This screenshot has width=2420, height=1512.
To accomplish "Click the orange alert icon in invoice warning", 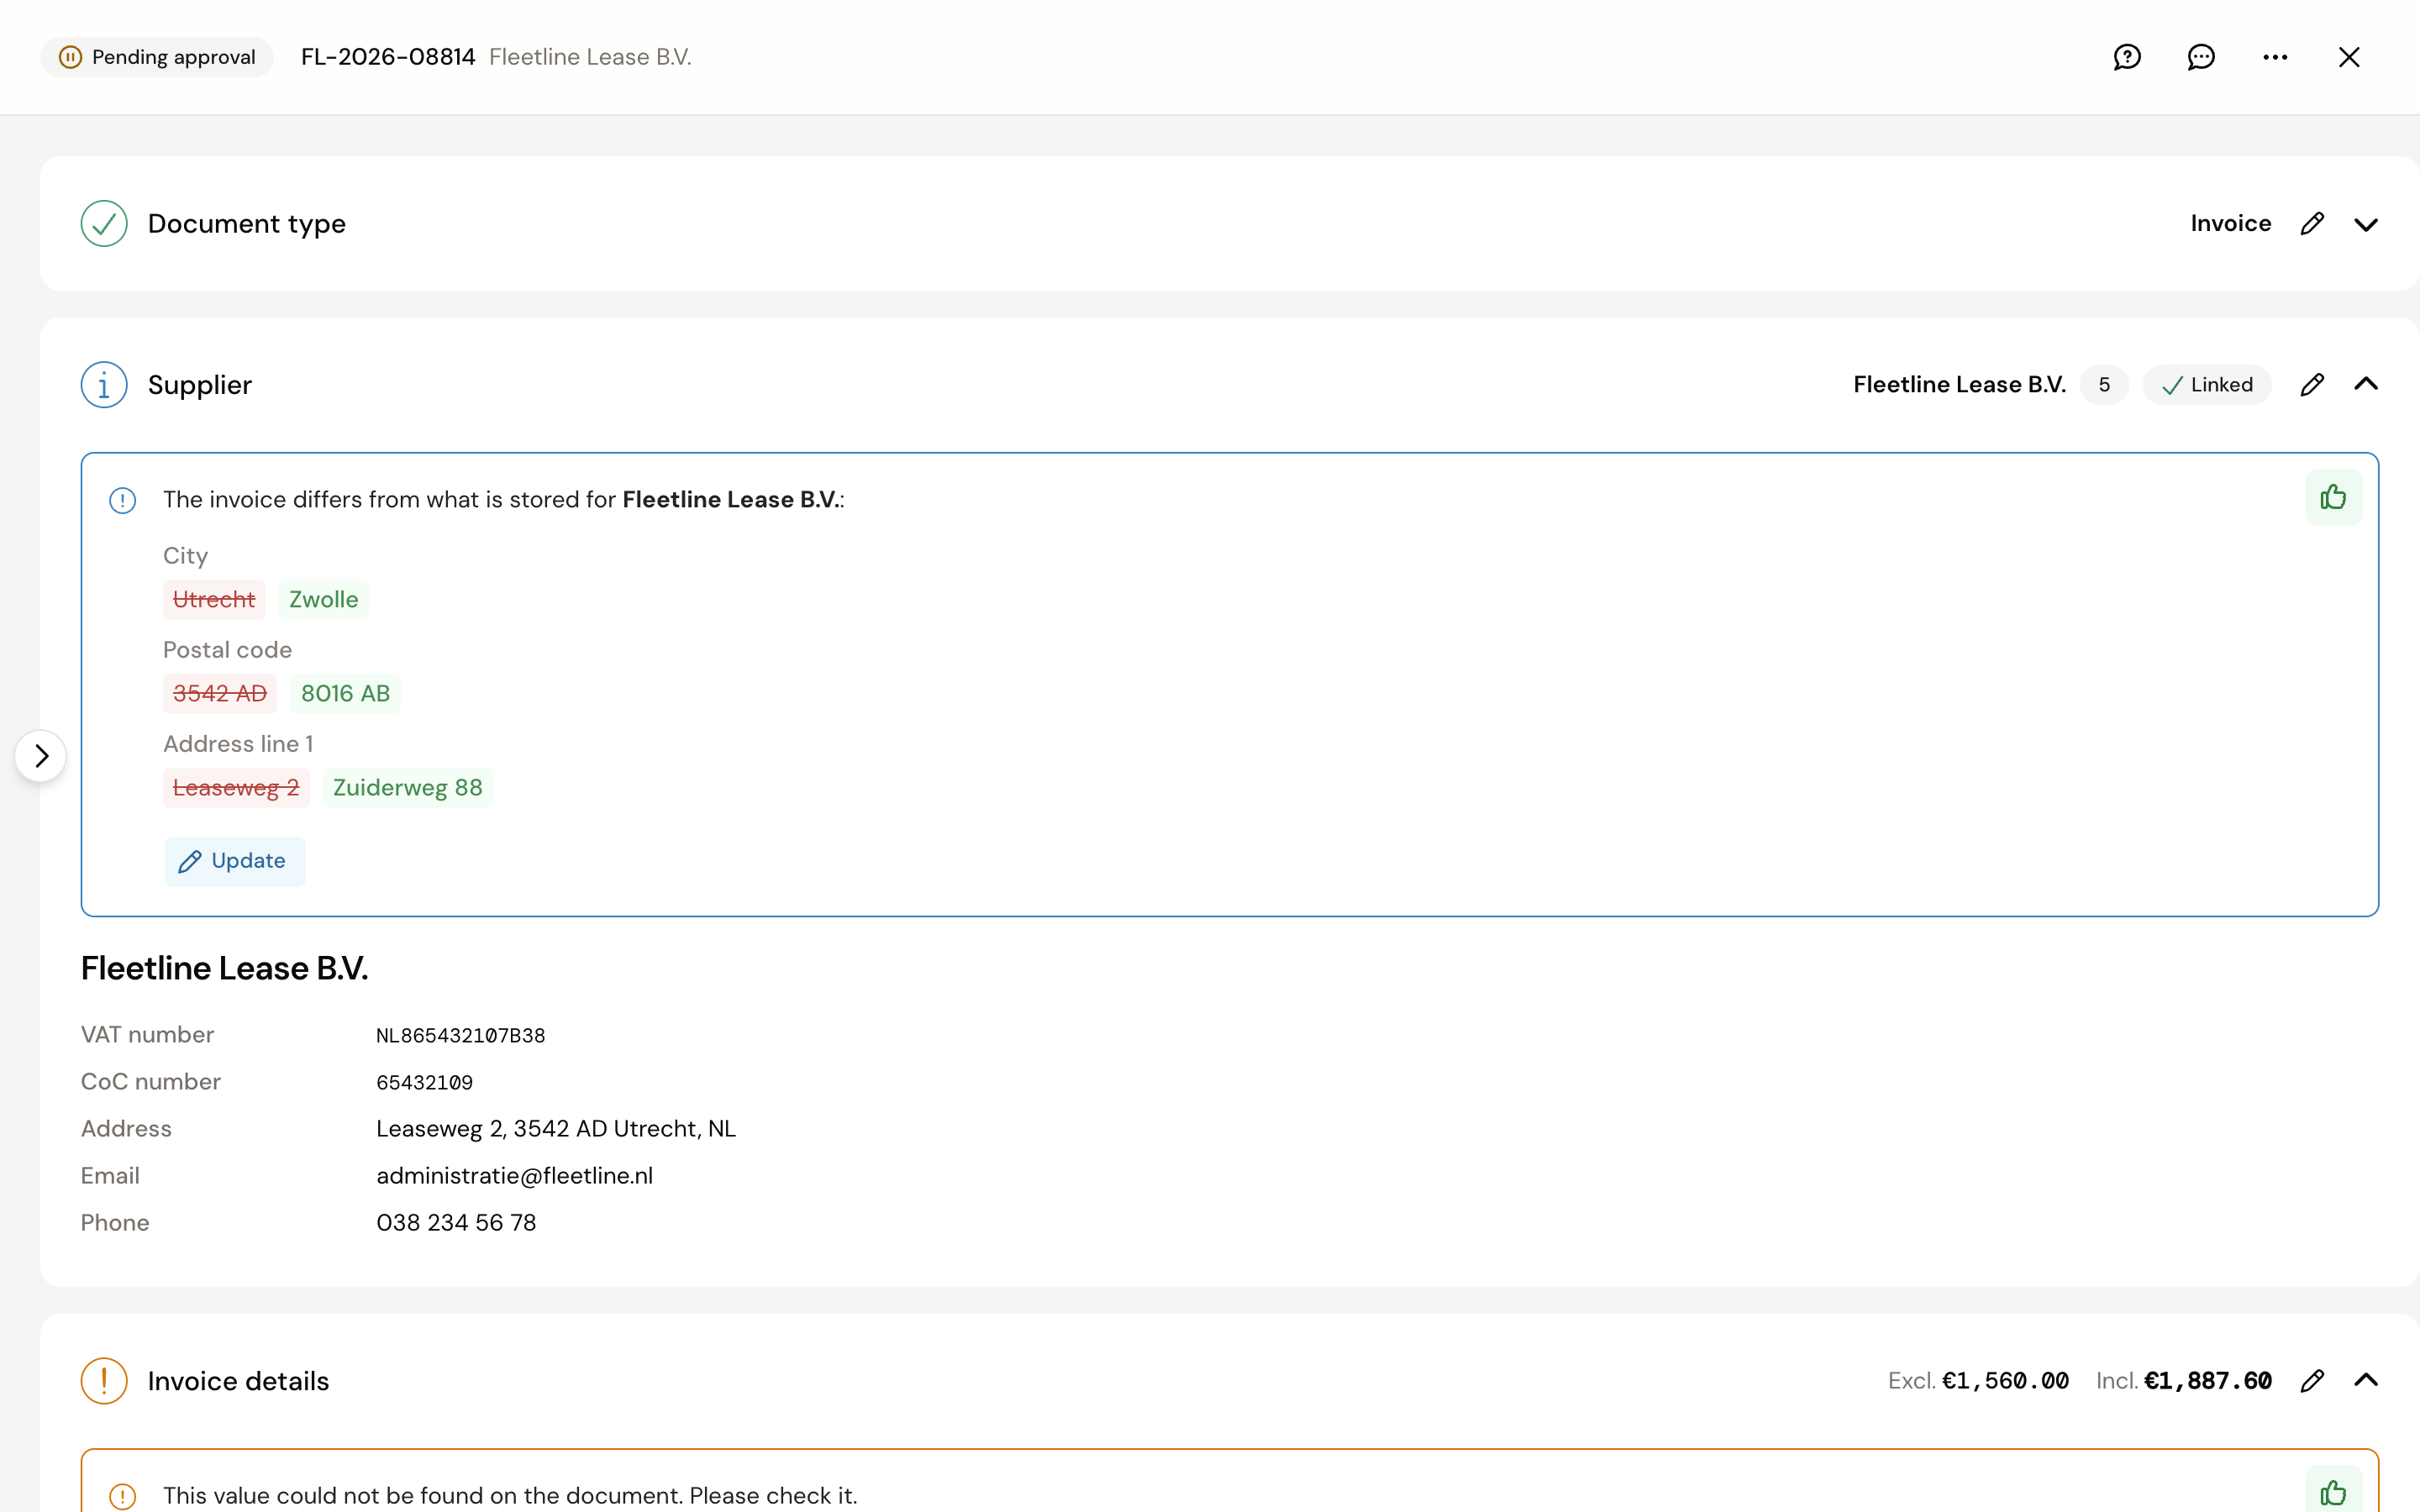I will (x=122, y=1496).
